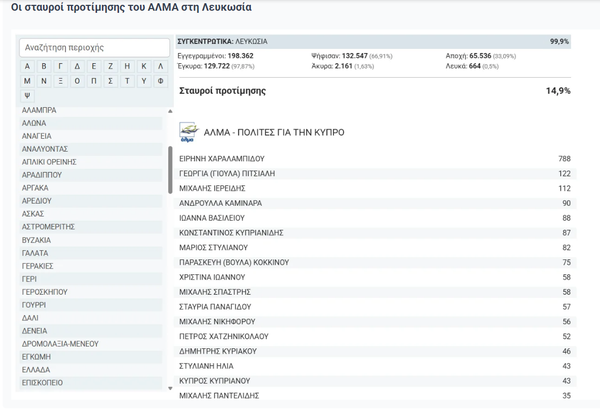
Task: Filter areas by letter Υ
Action: [x=144, y=81]
